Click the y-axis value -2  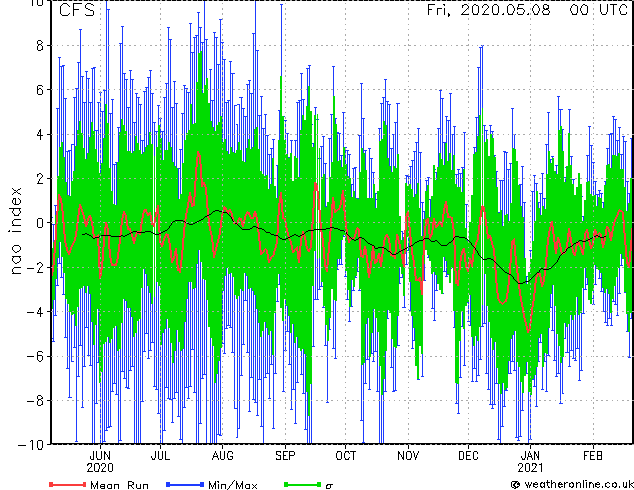coord(35,267)
